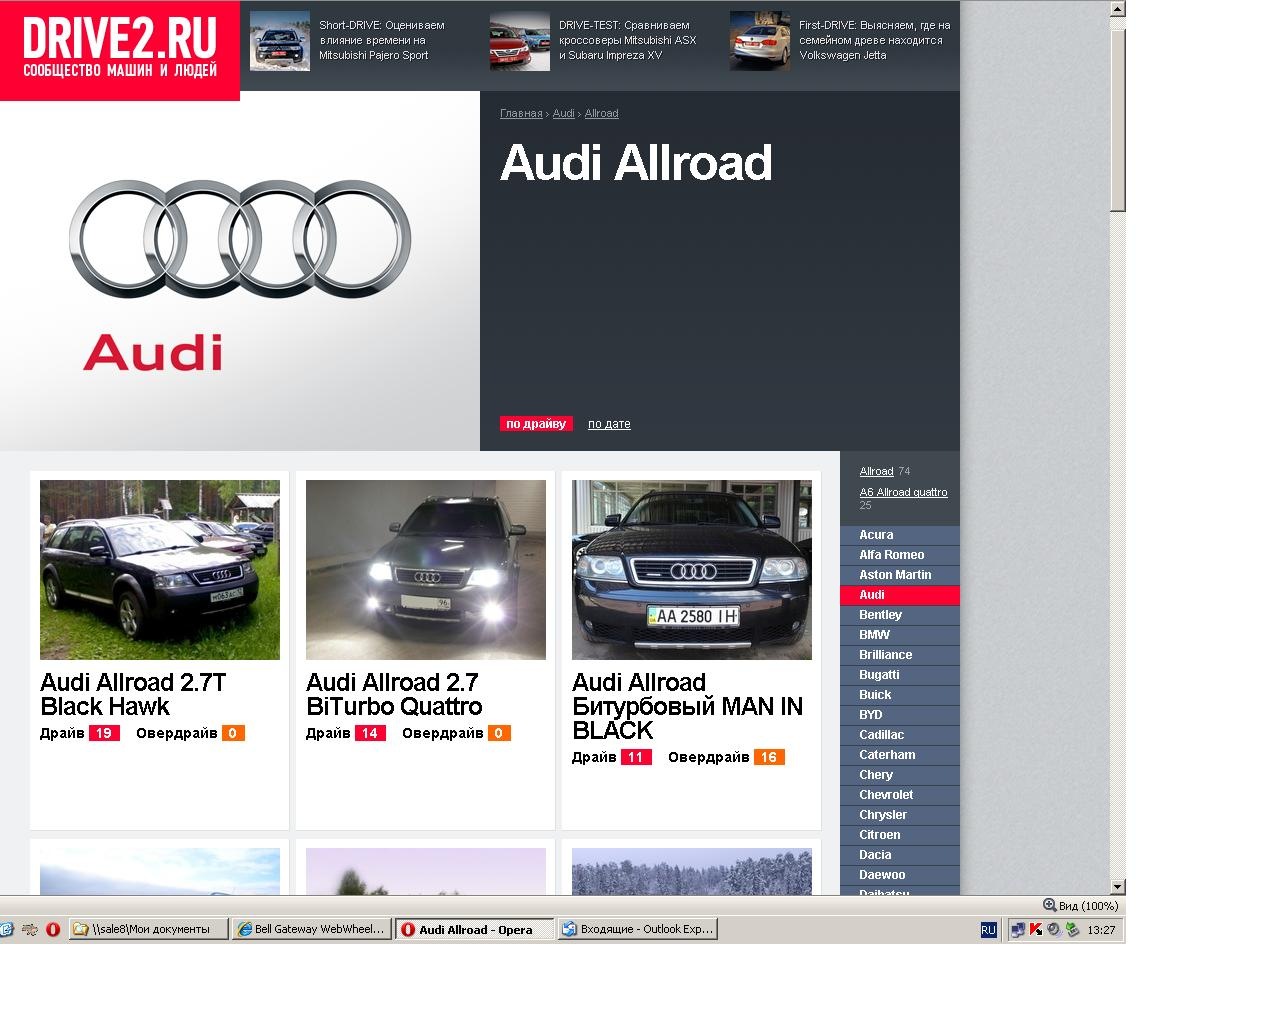Open 'Audi Allroad 2.7 BiTurbo Quattro' title
The width and height of the screenshot is (1280, 1024).
point(394,694)
